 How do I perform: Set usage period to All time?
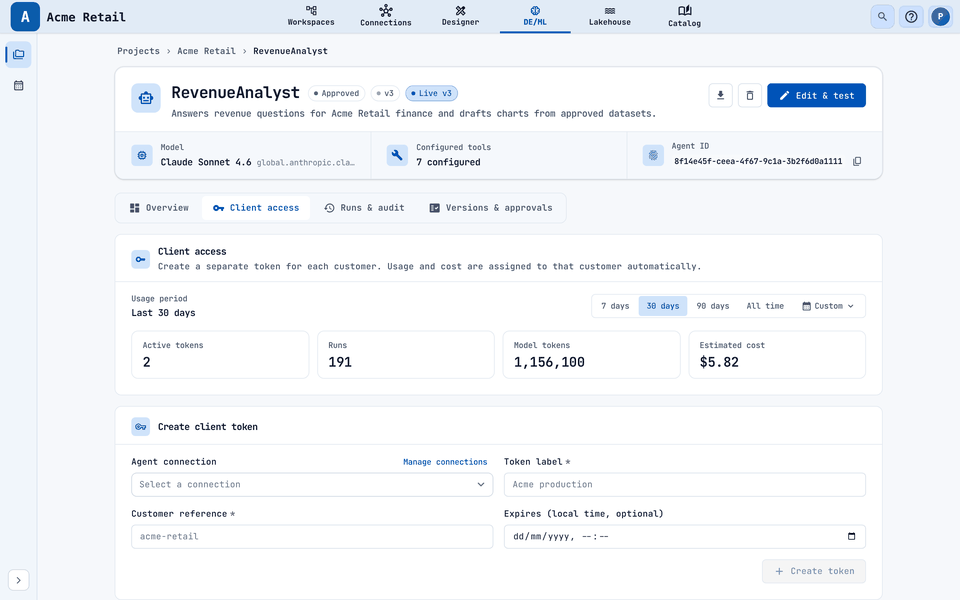(765, 306)
